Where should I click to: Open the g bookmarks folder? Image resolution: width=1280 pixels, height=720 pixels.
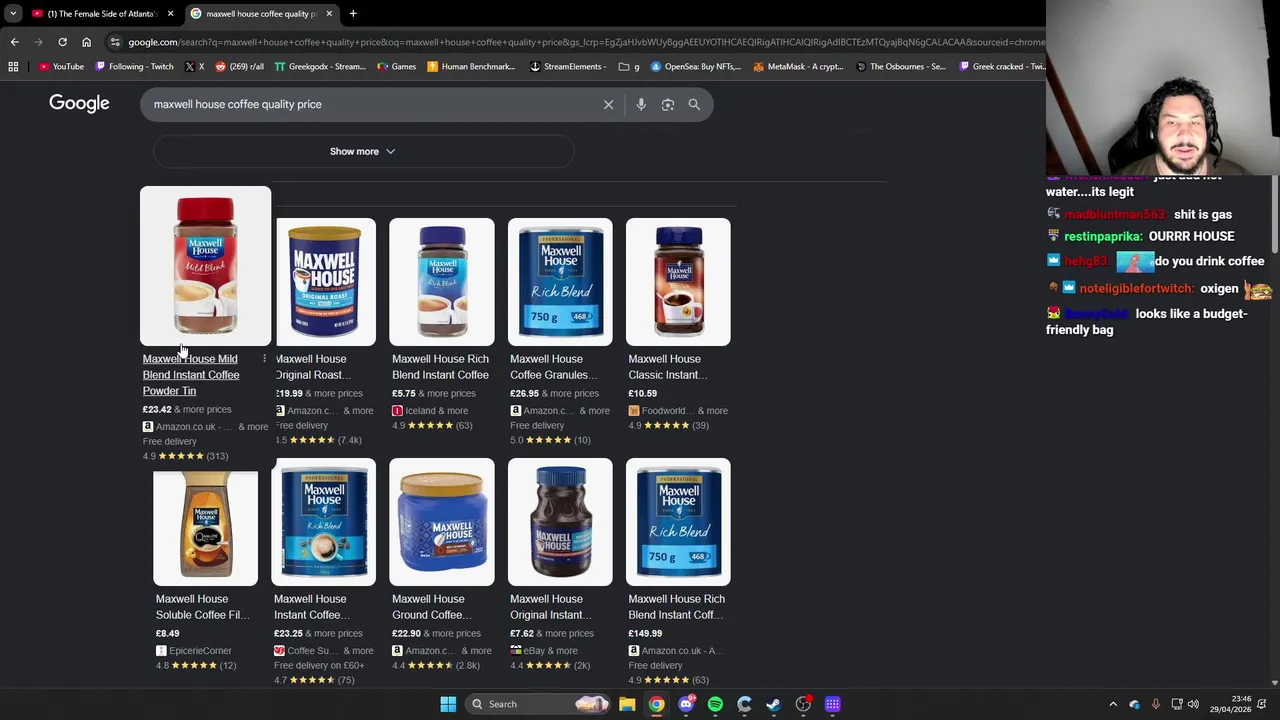(x=628, y=67)
